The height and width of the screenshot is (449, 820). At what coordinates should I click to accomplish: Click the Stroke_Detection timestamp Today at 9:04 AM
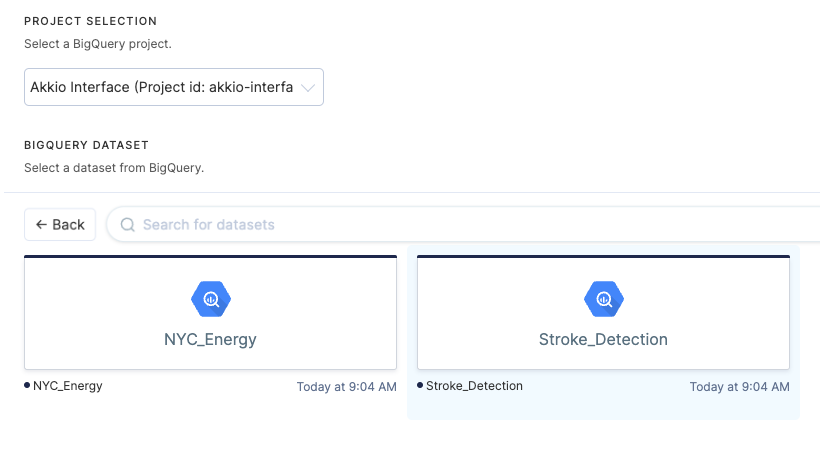(x=739, y=387)
